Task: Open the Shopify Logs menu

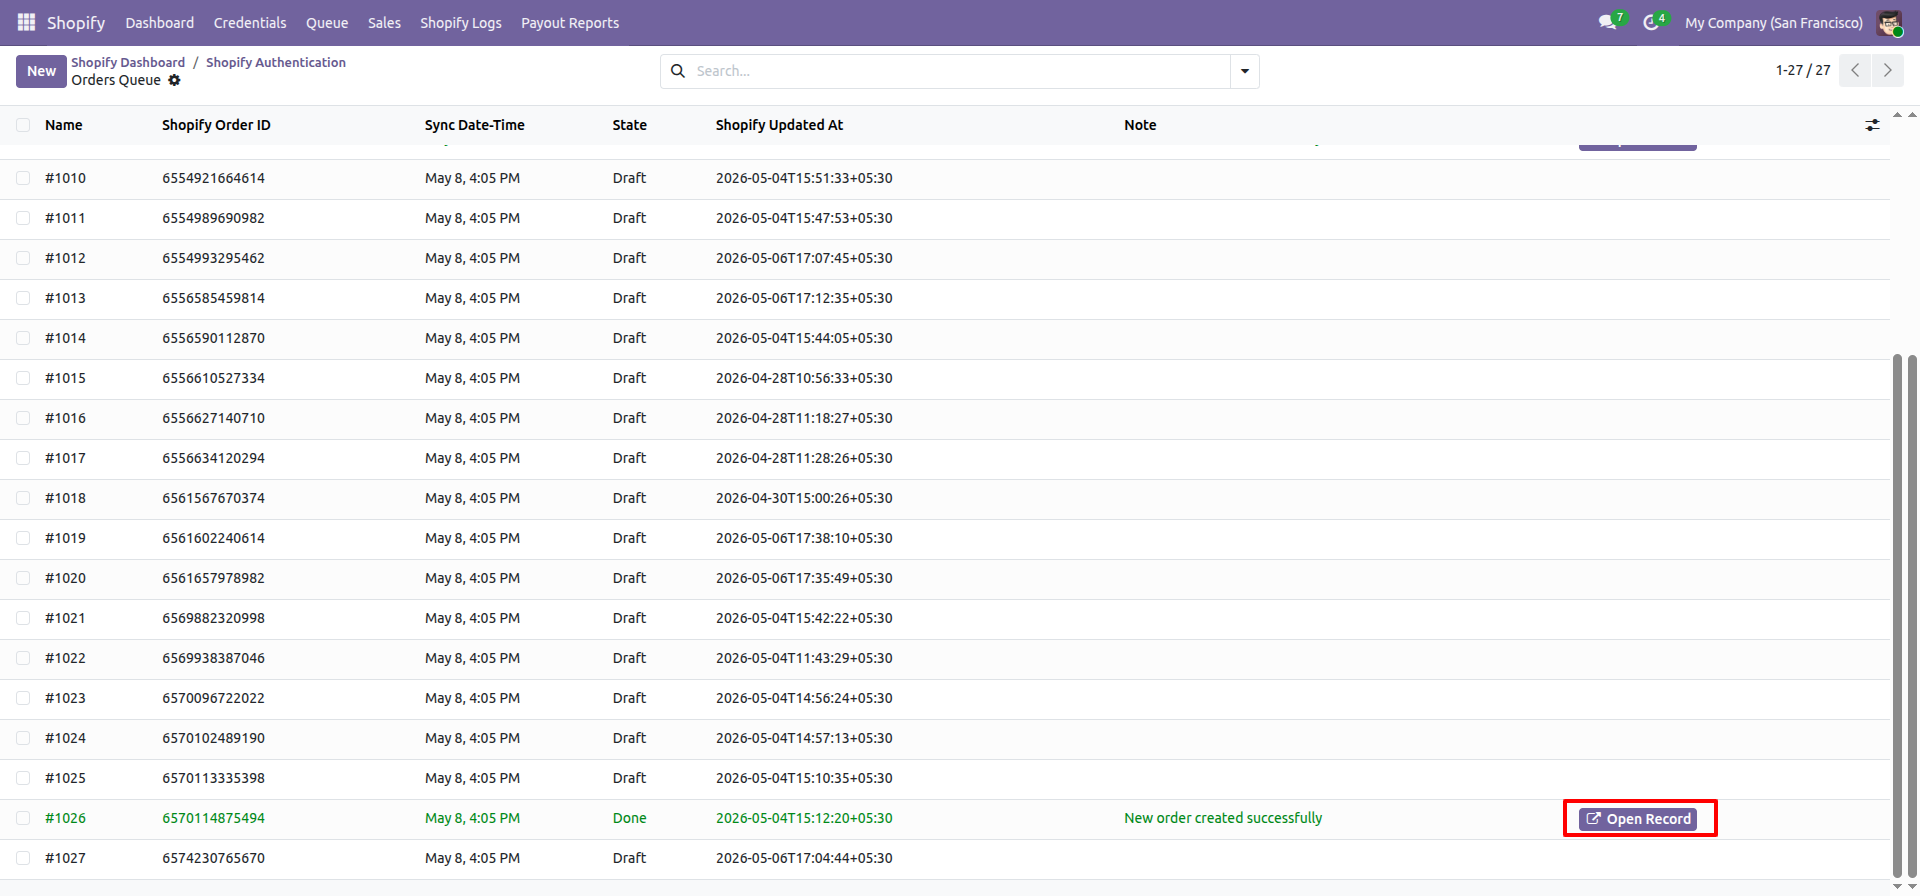Action: click(461, 23)
